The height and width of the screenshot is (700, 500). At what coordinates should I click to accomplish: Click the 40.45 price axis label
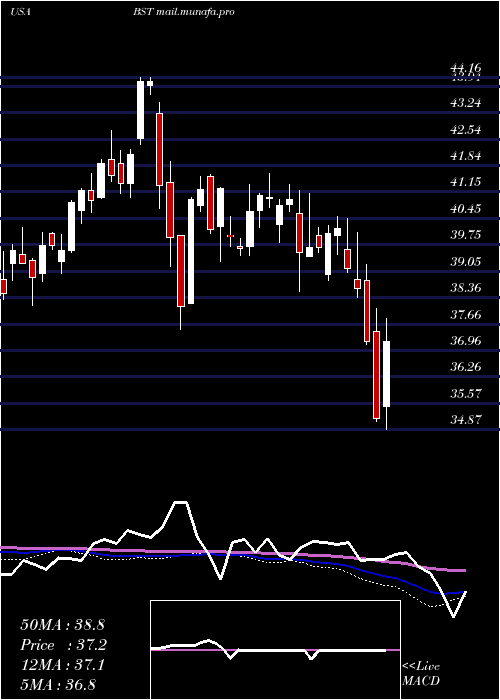[x=466, y=209]
